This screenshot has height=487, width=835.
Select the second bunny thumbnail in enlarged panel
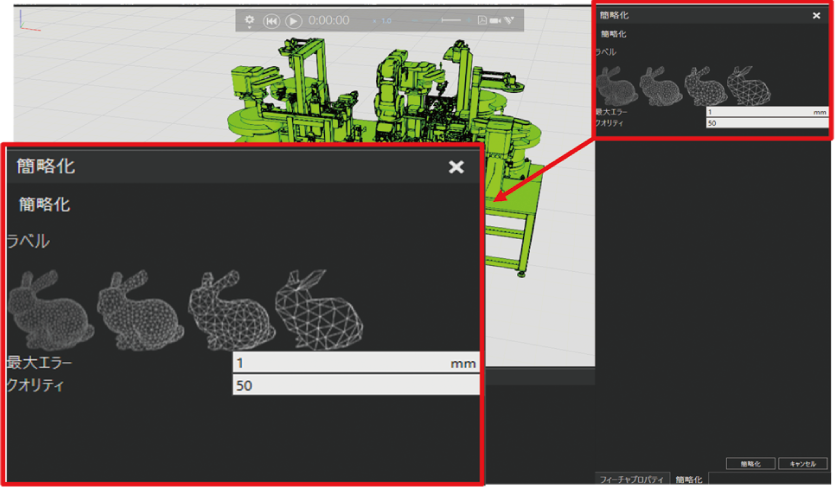tap(138, 306)
